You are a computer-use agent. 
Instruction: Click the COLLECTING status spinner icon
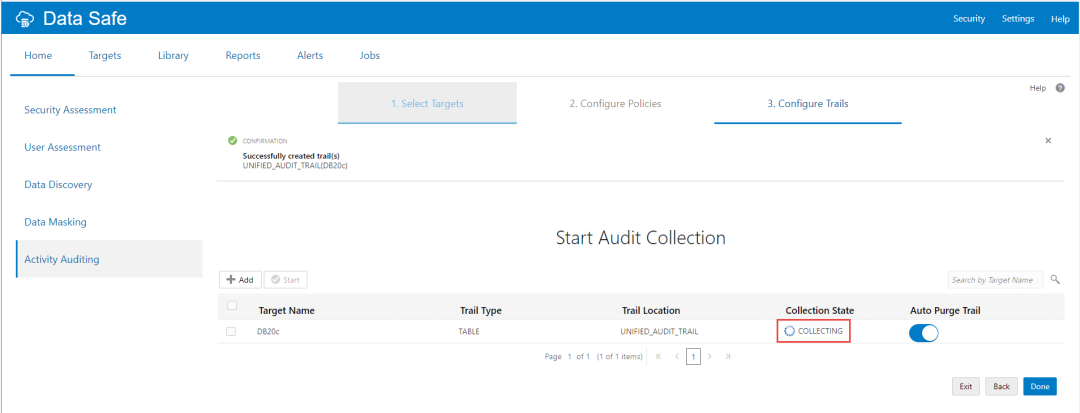789,331
